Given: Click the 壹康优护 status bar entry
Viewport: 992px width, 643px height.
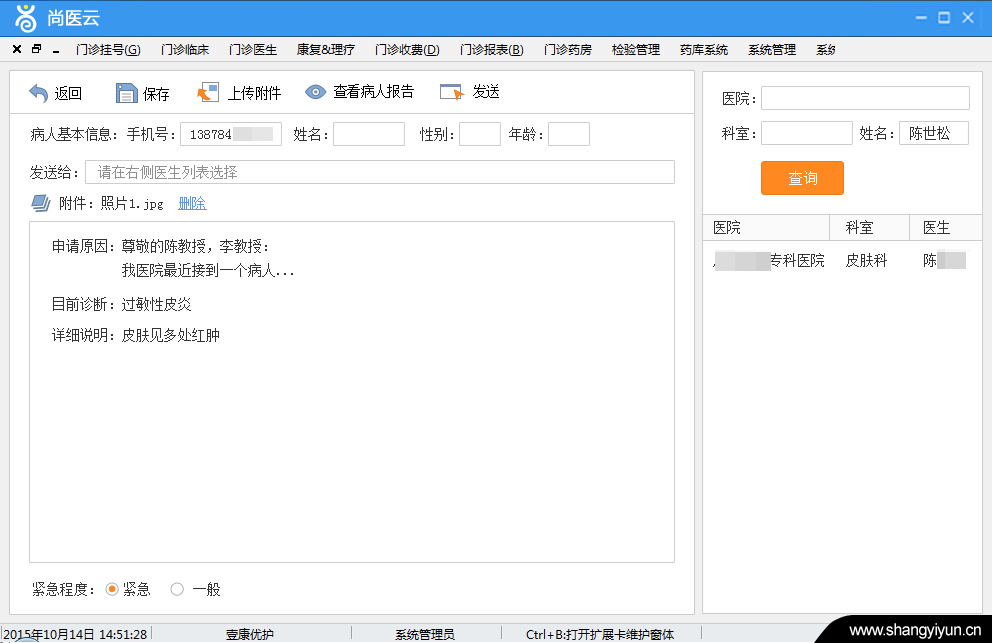Looking at the screenshot, I should pyautogui.click(x=250, y=634).
